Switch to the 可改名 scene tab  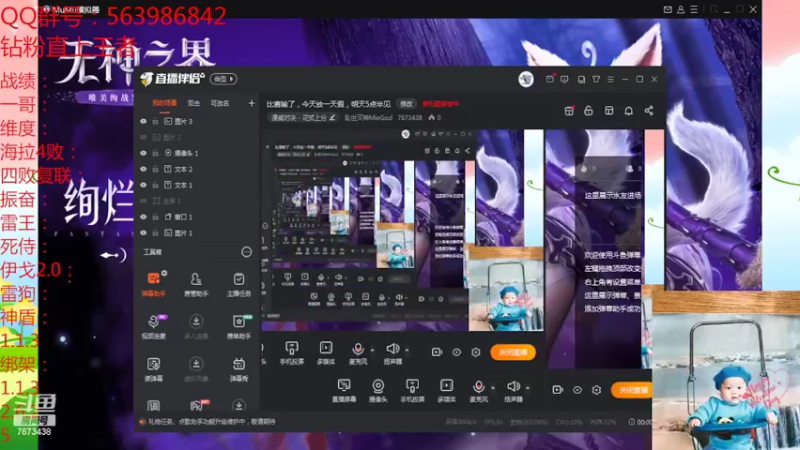tap(220, 104)
